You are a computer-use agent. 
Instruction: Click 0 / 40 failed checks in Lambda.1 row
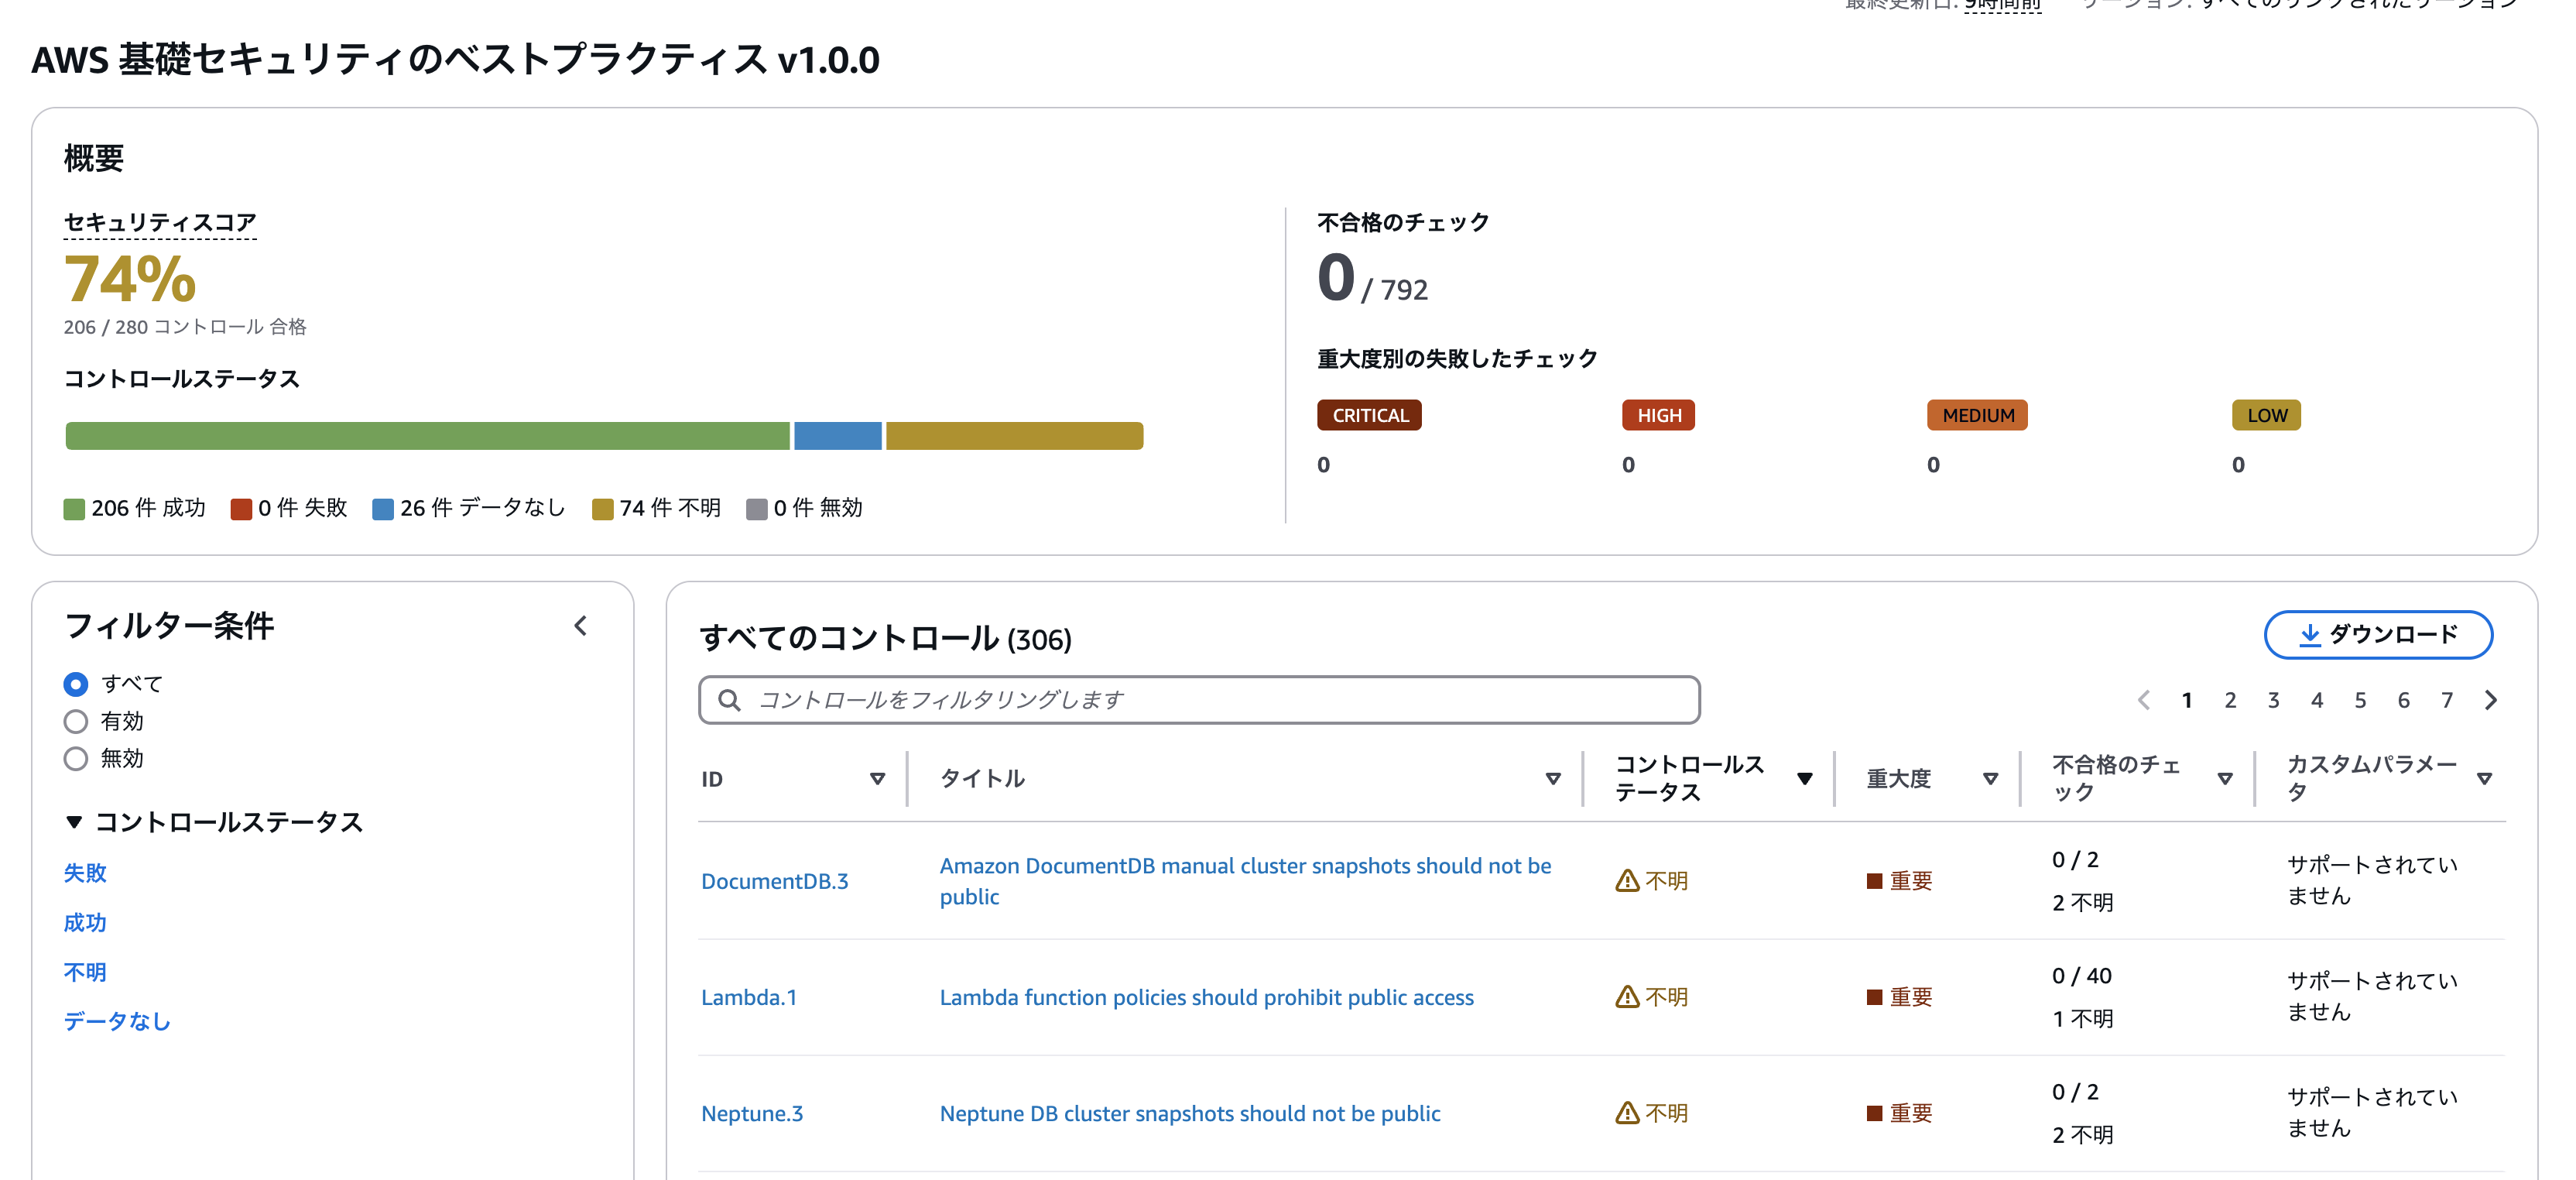click(2082, 975)
